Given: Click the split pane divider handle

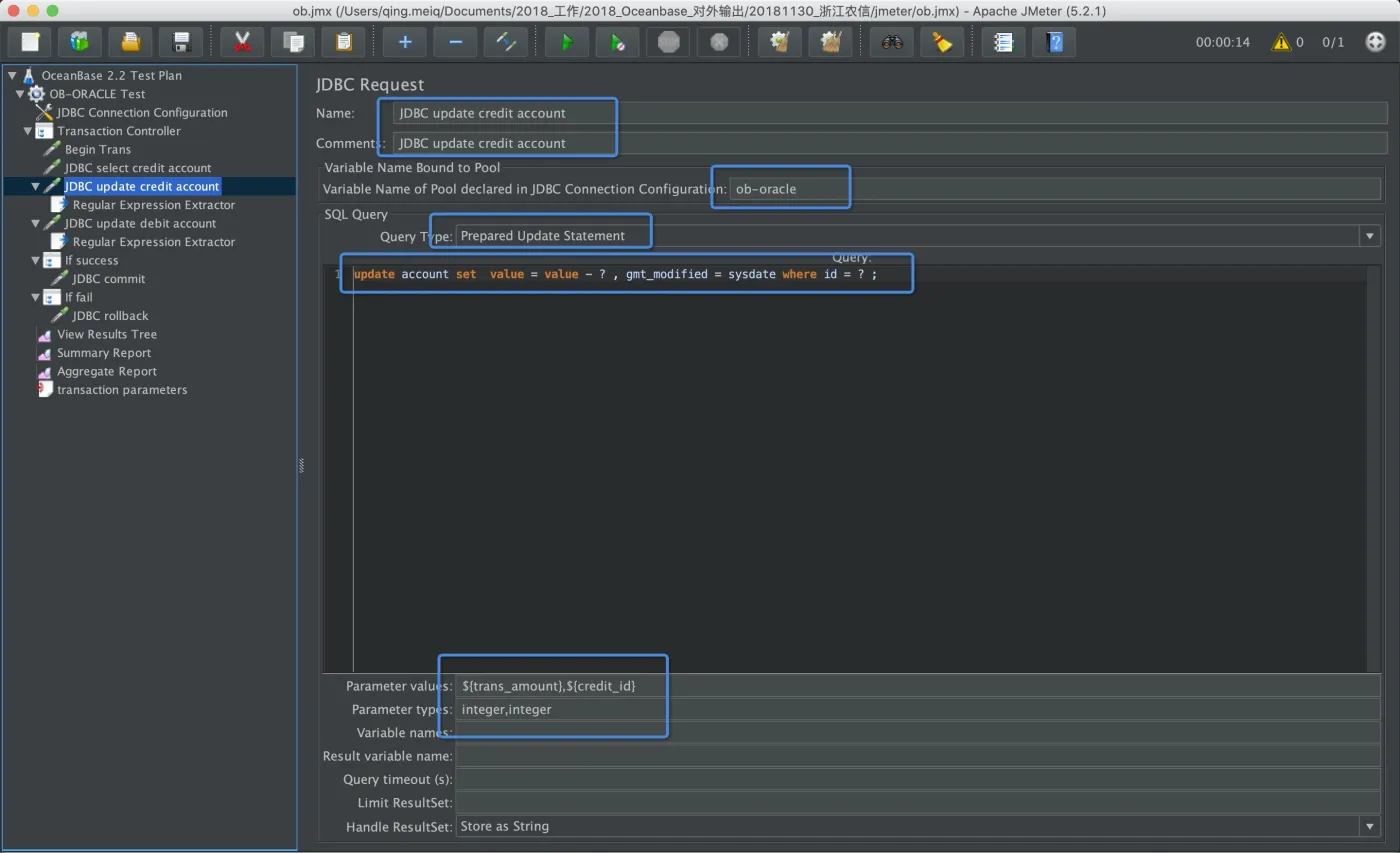Looking at the screenshot, I should pos(301,465).
